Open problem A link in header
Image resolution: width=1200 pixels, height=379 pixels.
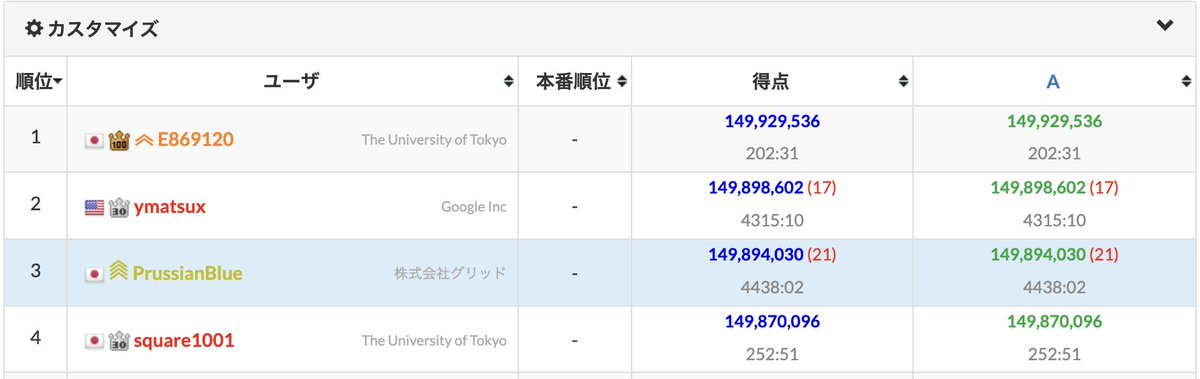pos(1052,82)
